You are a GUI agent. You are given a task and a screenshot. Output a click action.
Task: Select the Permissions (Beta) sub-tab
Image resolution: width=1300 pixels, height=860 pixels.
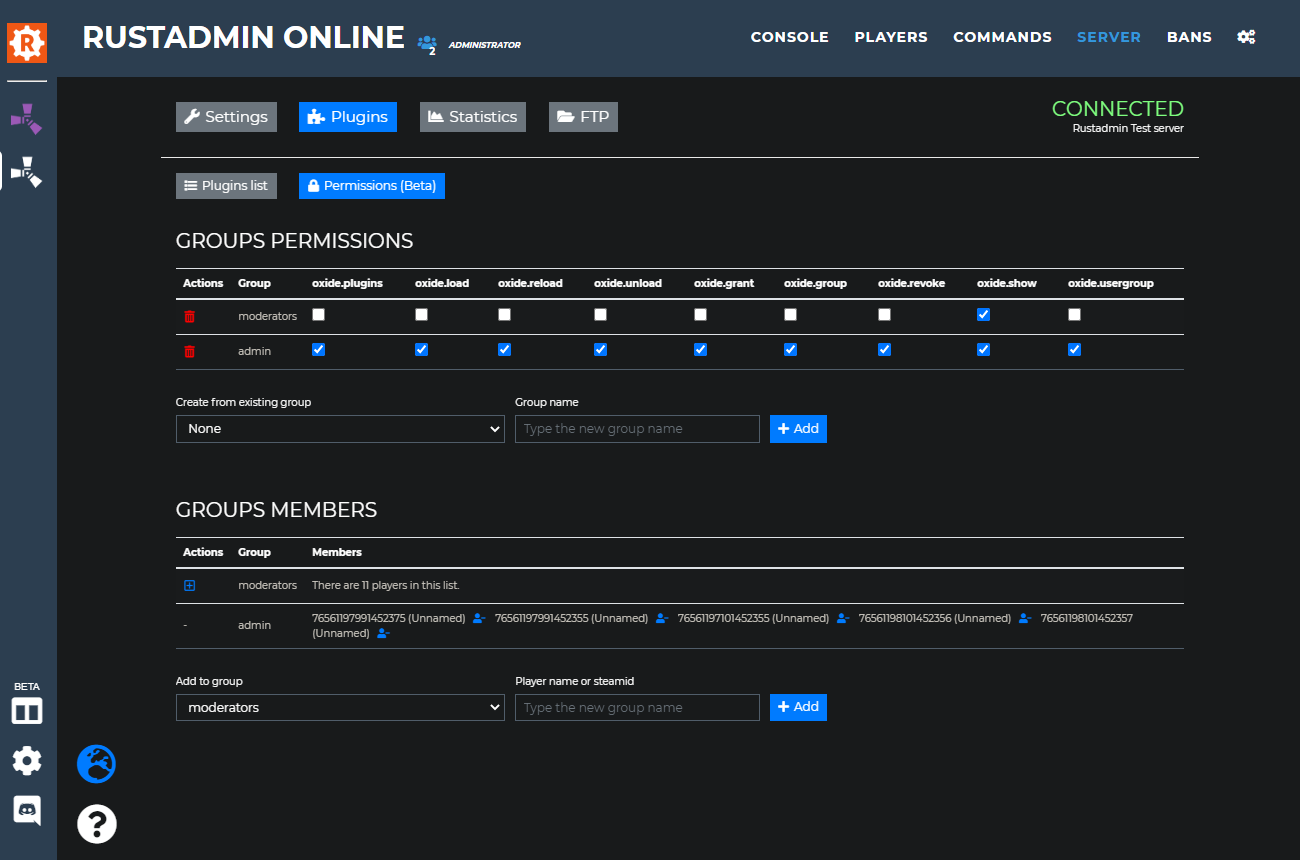pos(372,186)
